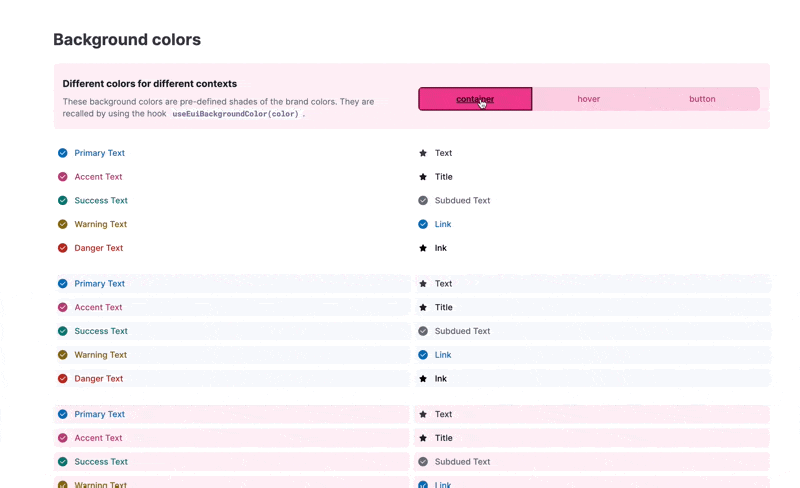Click the 'Warning Text' label in the gray-shaded list

[x=101, y=355]
